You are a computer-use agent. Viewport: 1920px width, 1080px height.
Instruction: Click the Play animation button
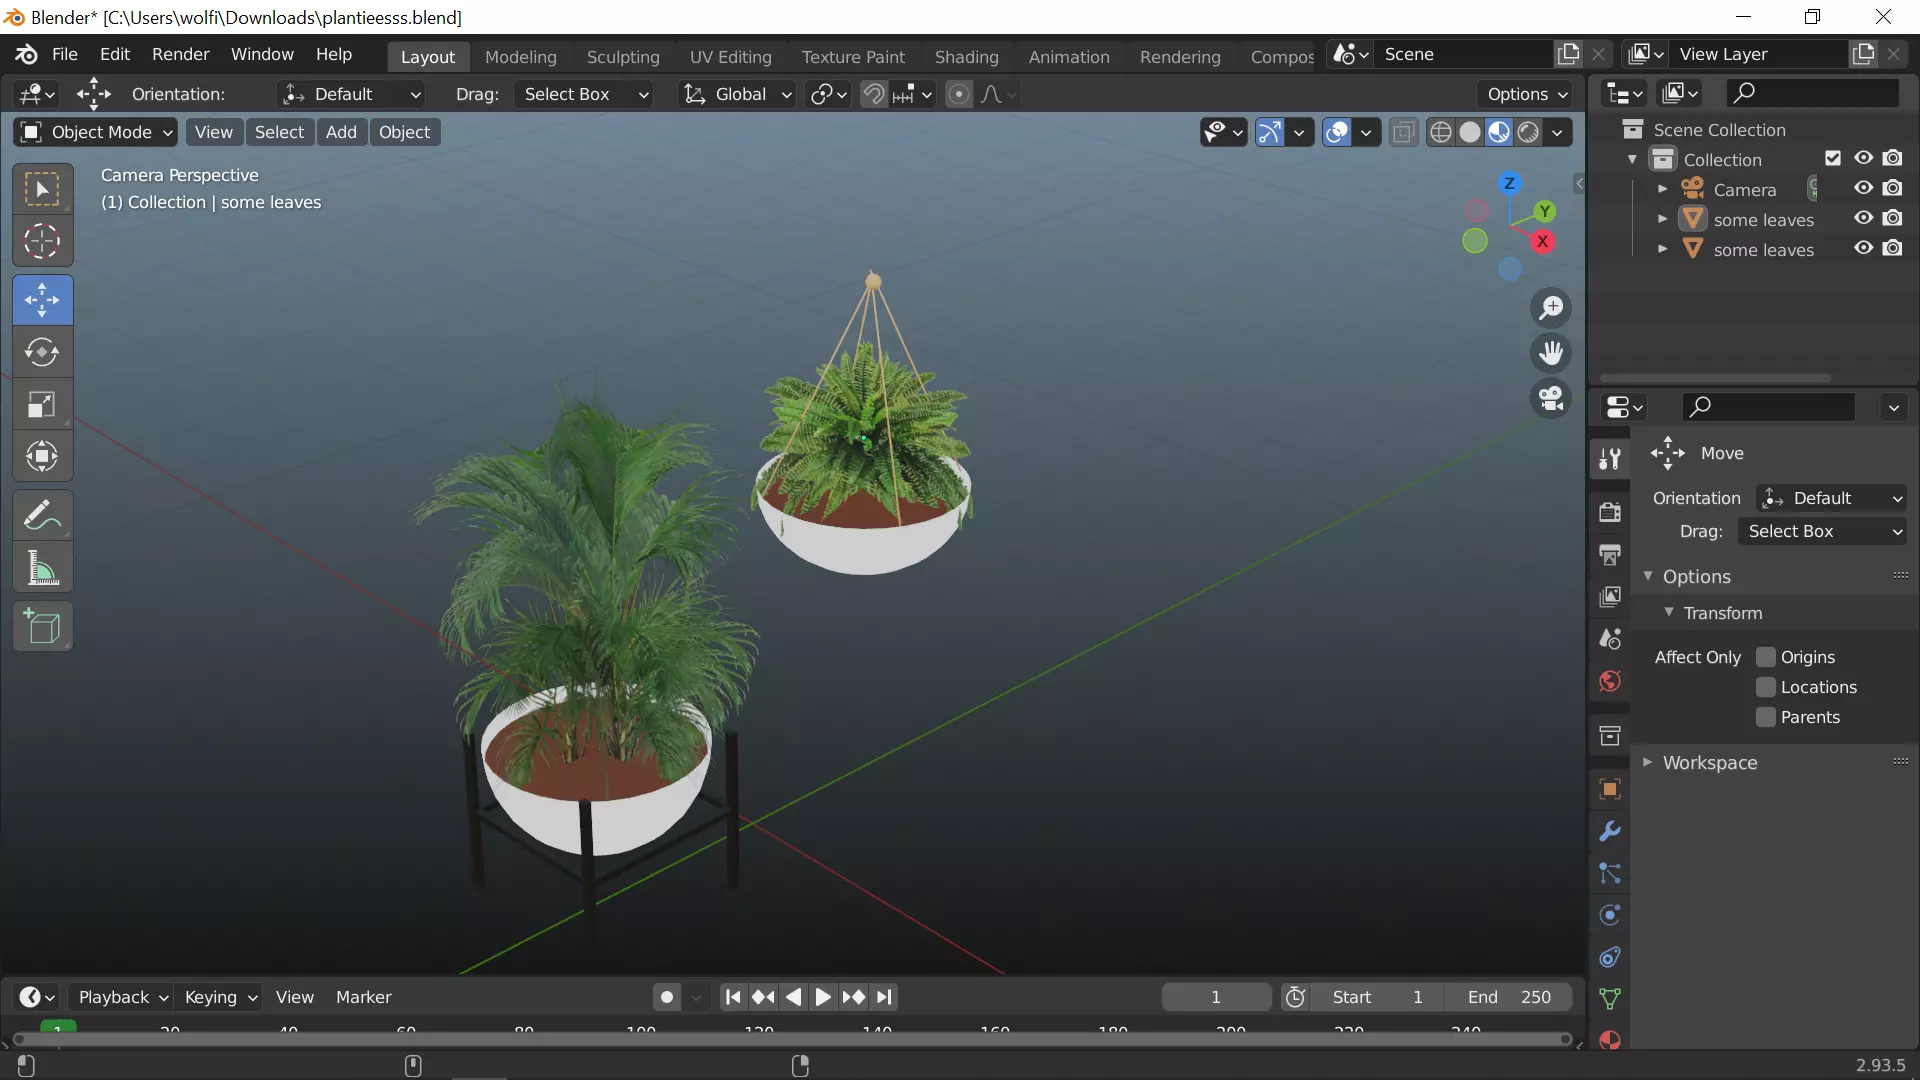click(822, 997)
